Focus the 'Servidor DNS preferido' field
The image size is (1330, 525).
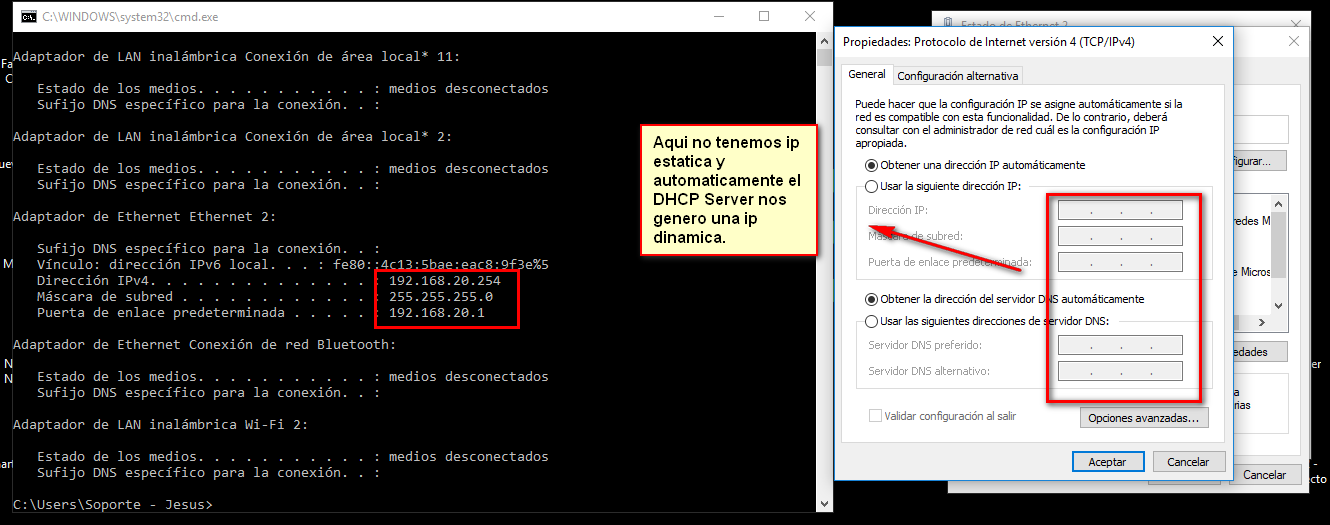(1120, 346)
